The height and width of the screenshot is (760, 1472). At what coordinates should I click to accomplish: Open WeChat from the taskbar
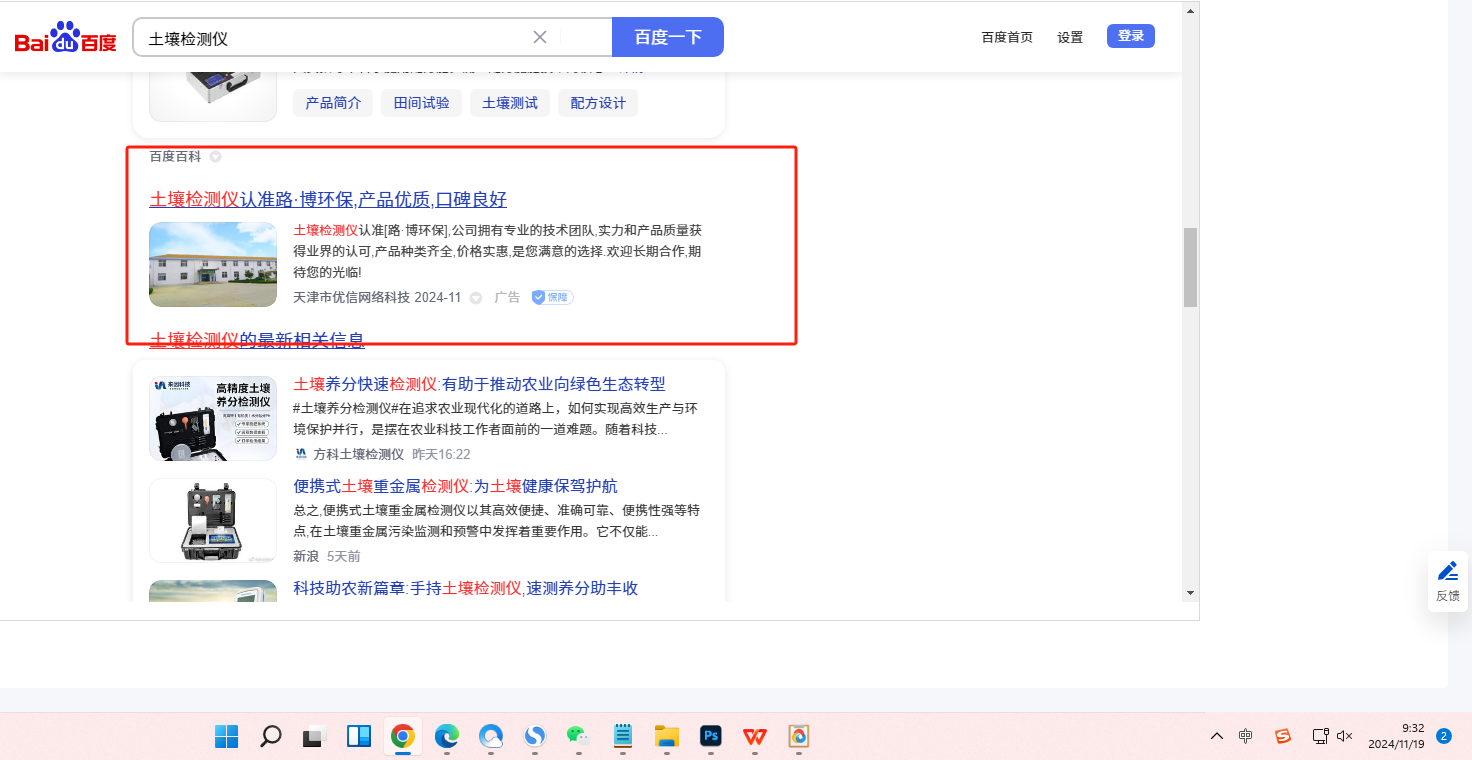578,737
